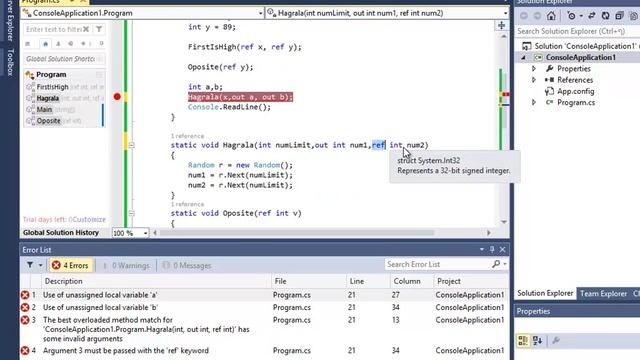Sort by the Description column header
The image size is (640, 360).
tap(156, 281)
